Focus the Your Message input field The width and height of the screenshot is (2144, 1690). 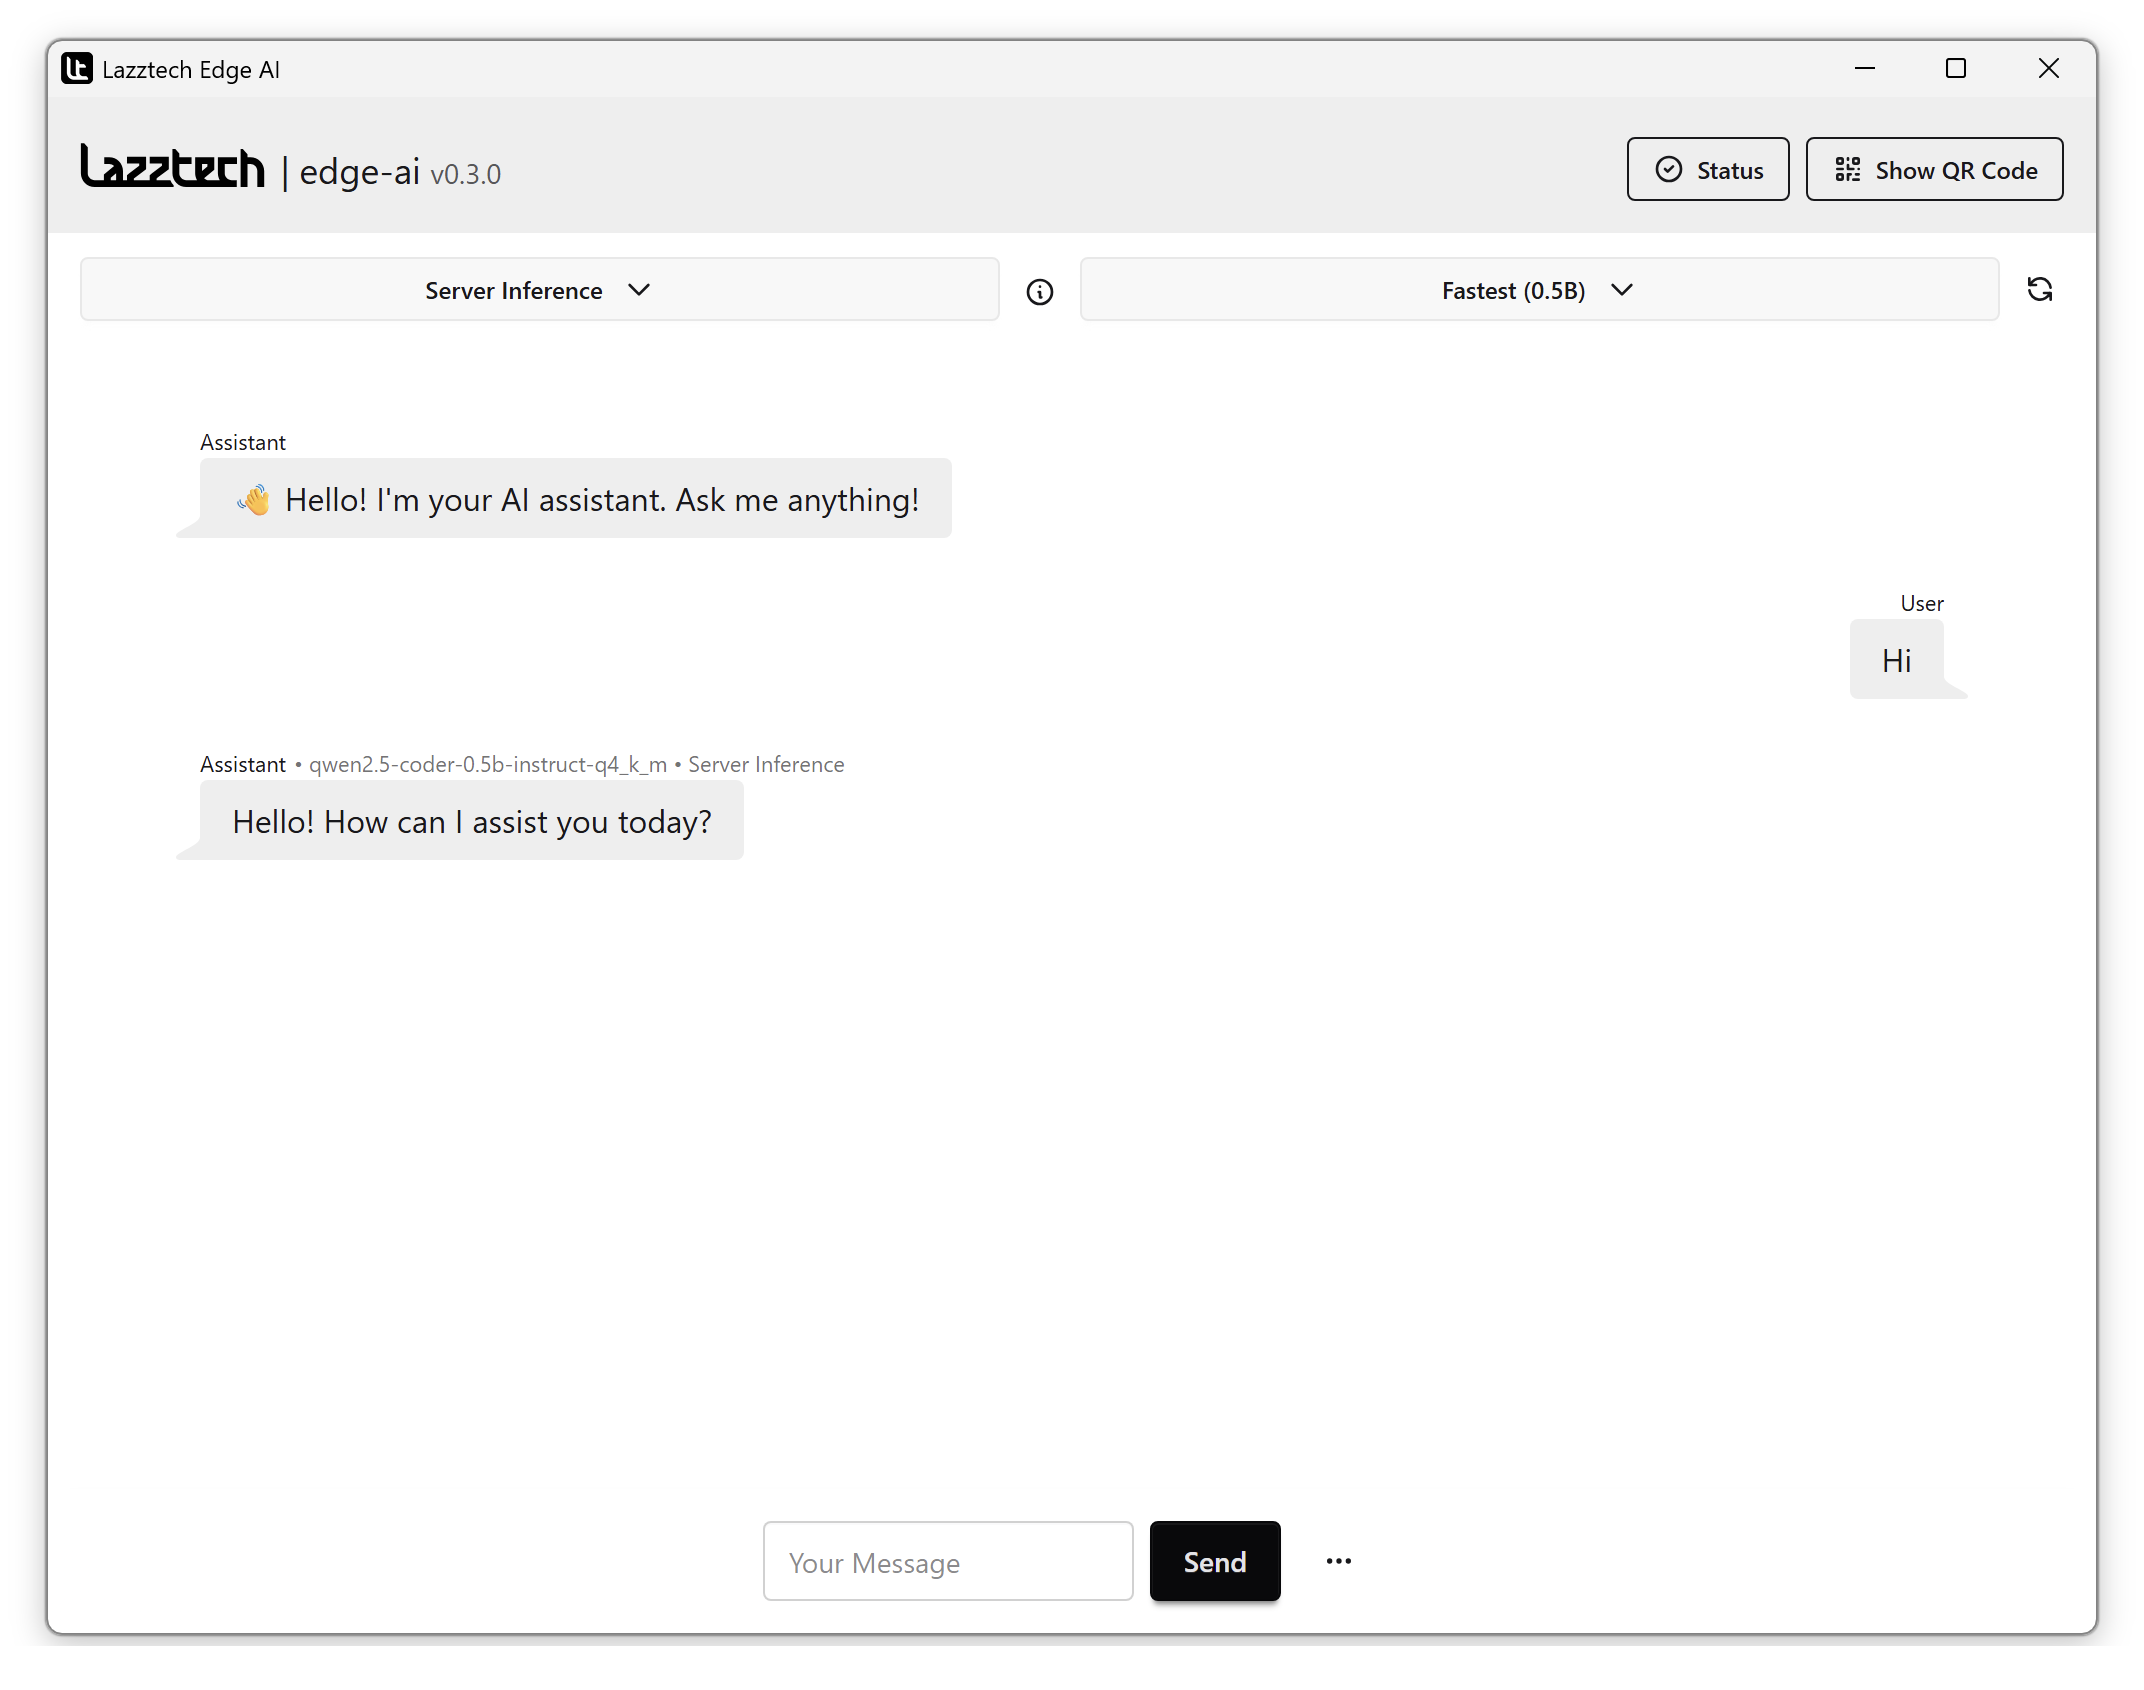coord(947,1561)
